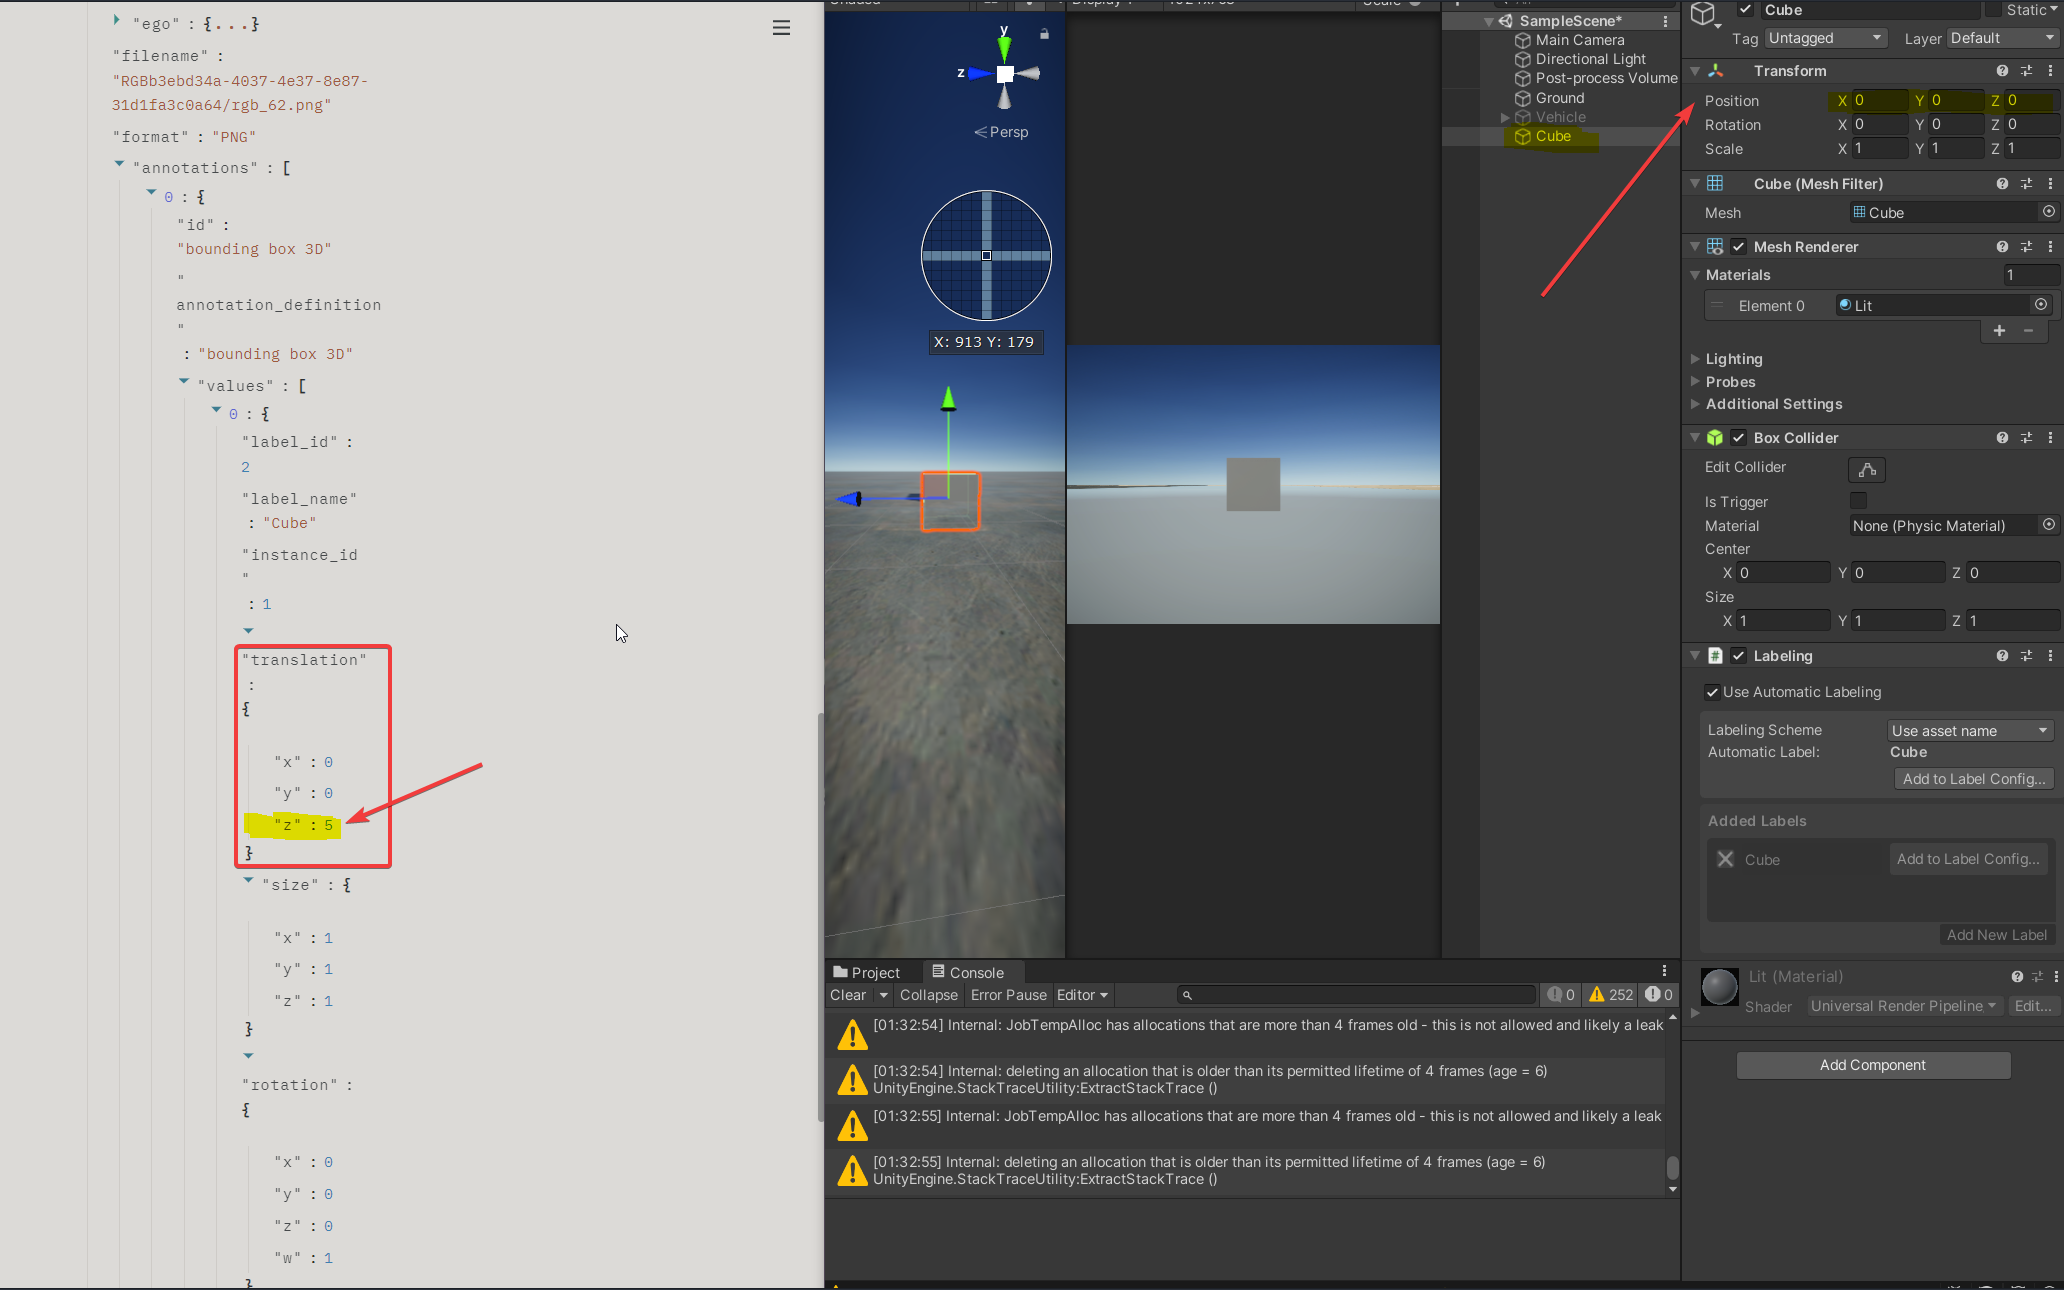This screenshot has height=1290, width=2064.
Task: Switch to the Project tab
Action: click(869, 971)
